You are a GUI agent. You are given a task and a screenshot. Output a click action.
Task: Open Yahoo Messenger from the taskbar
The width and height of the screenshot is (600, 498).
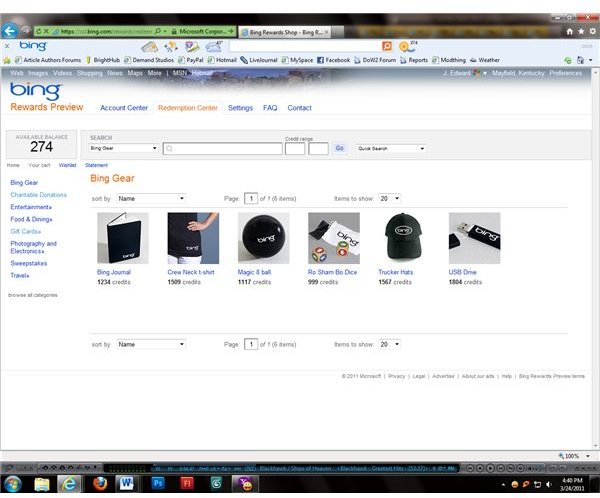(x=245, y=484)
